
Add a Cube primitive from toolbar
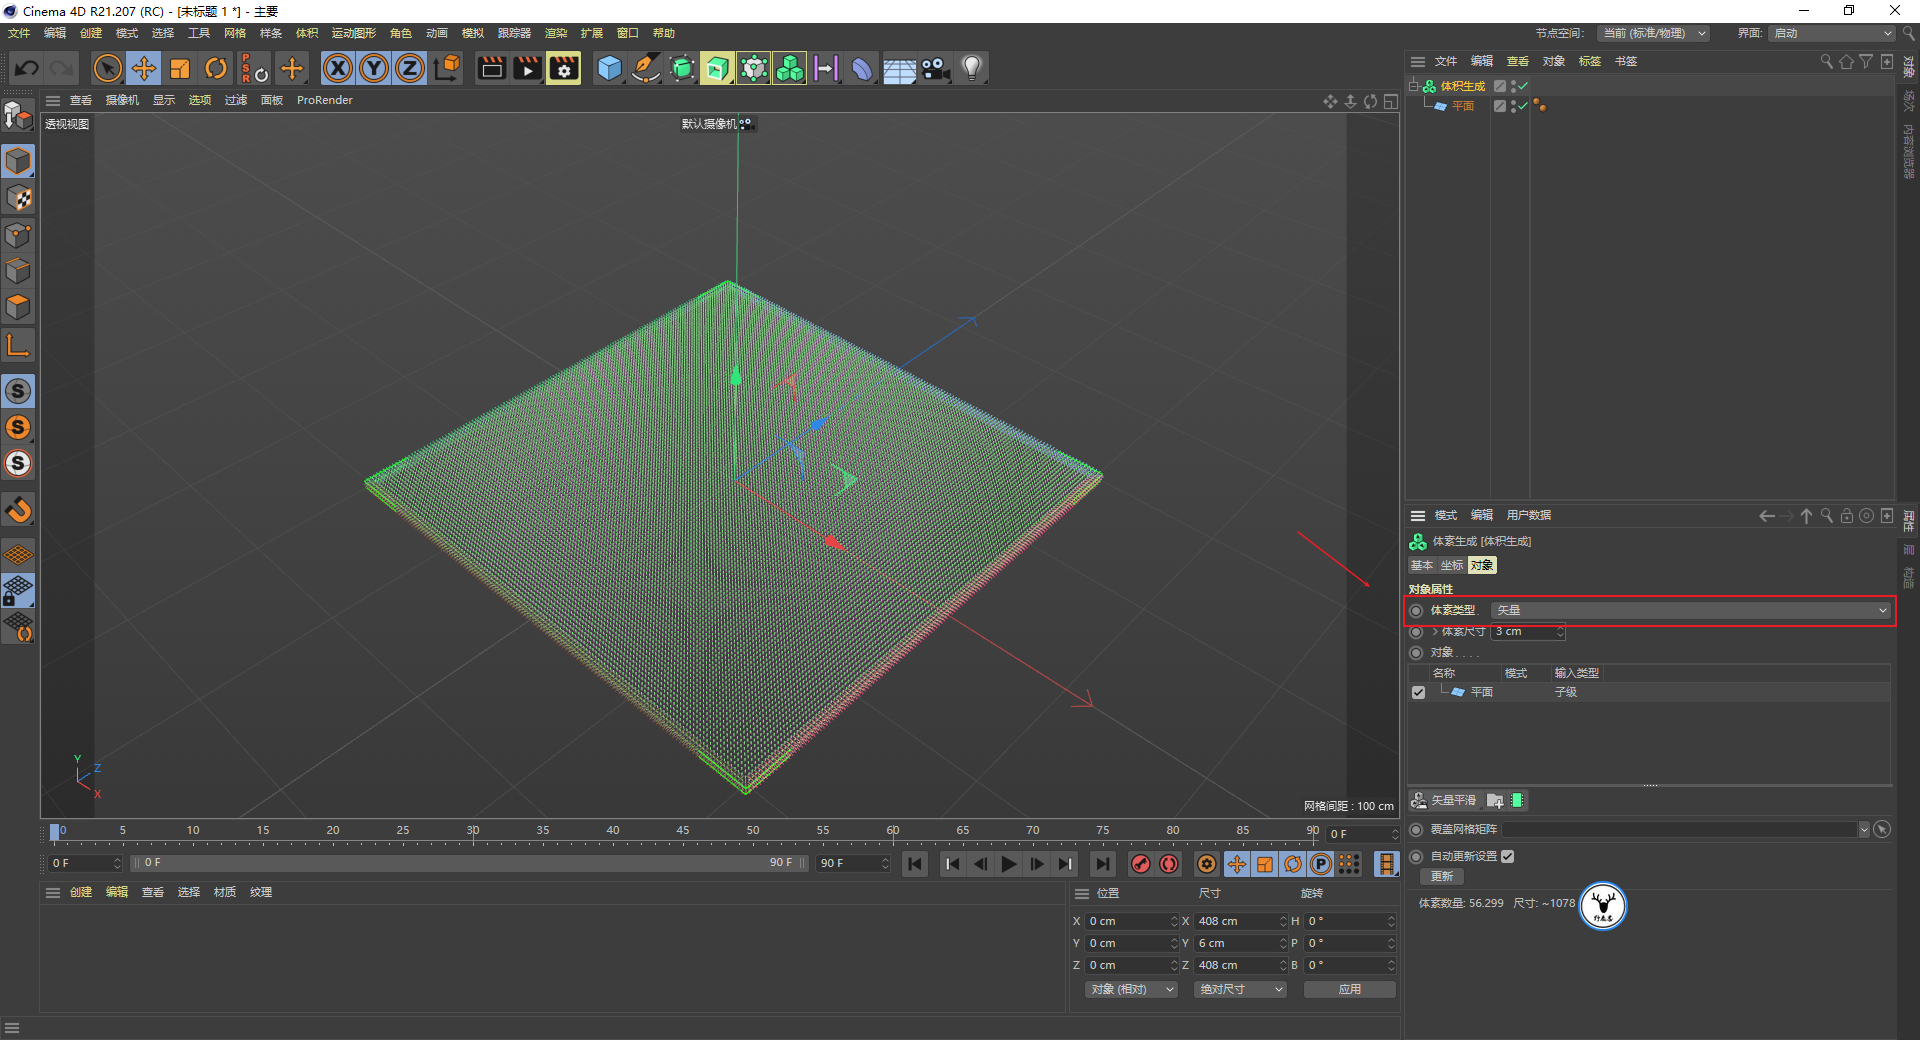pyautogui.click(x=609, y=69)
